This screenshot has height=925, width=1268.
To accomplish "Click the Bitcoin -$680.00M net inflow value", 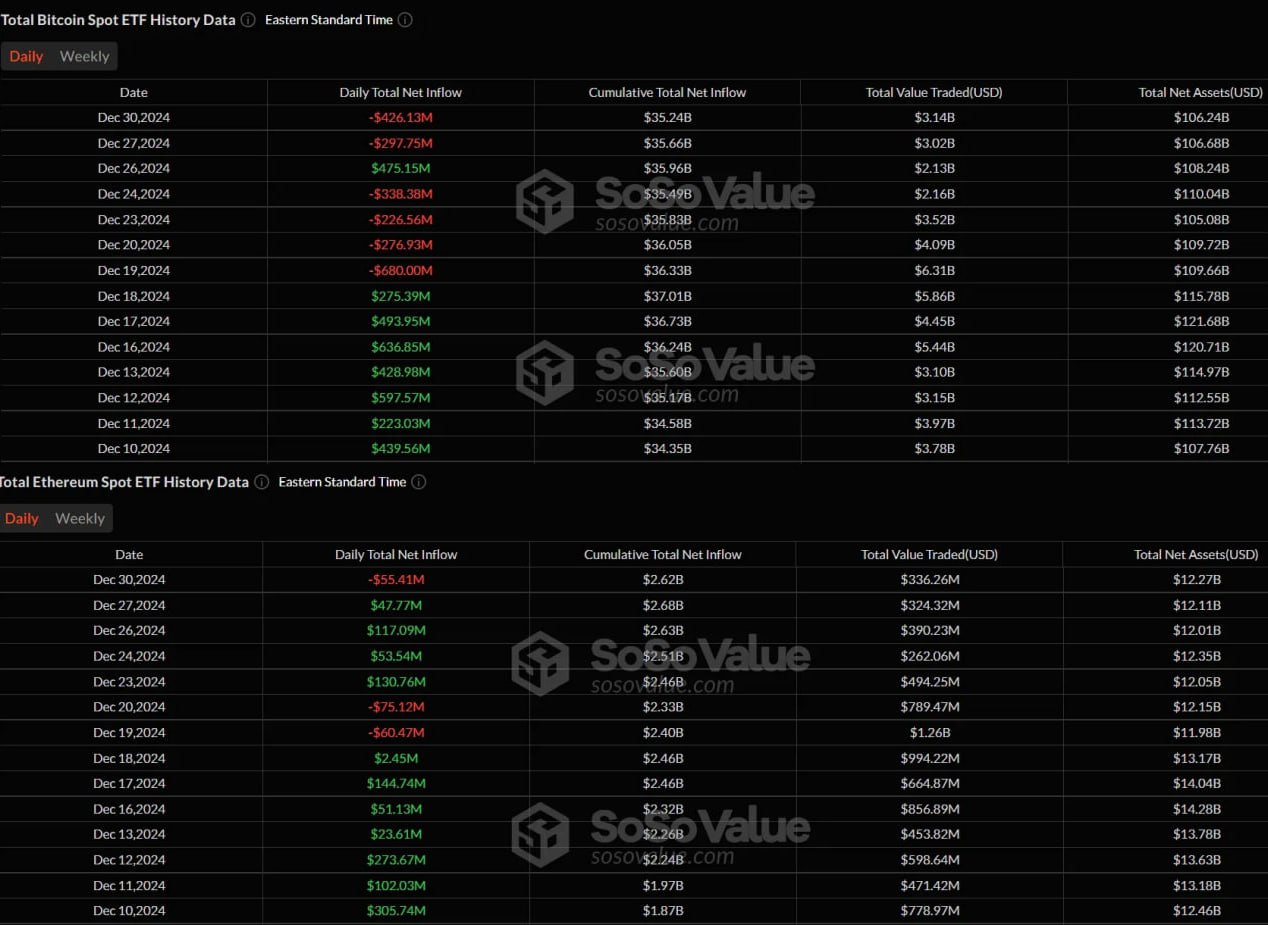I will point(400,270).
